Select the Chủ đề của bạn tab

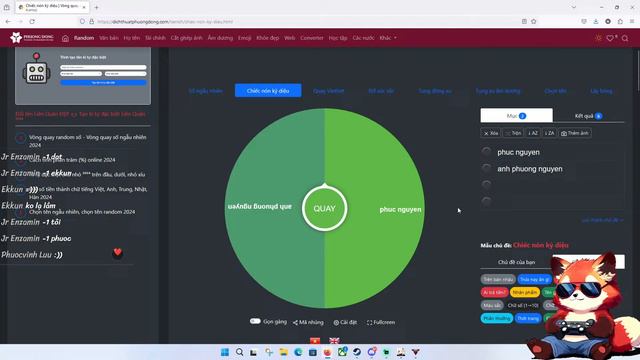(x=516, y=262)
